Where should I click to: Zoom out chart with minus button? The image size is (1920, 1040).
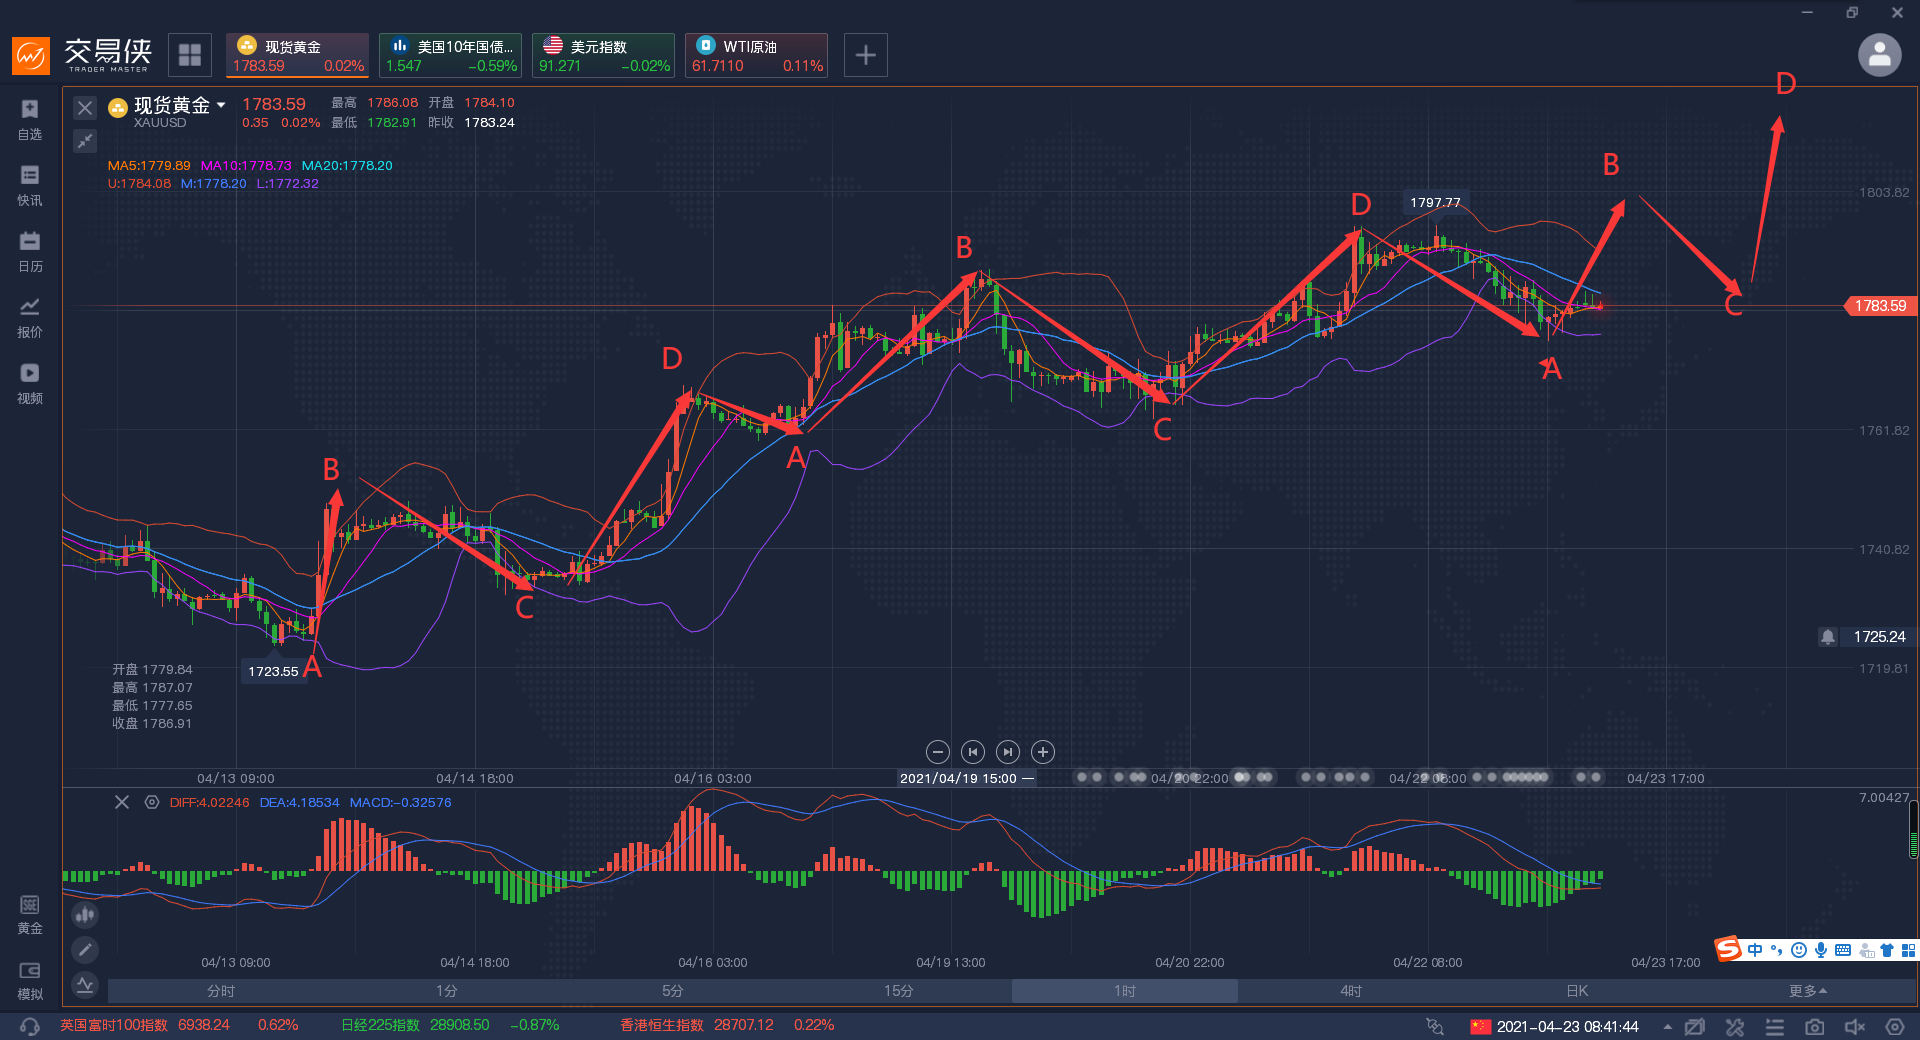(937, 752)
